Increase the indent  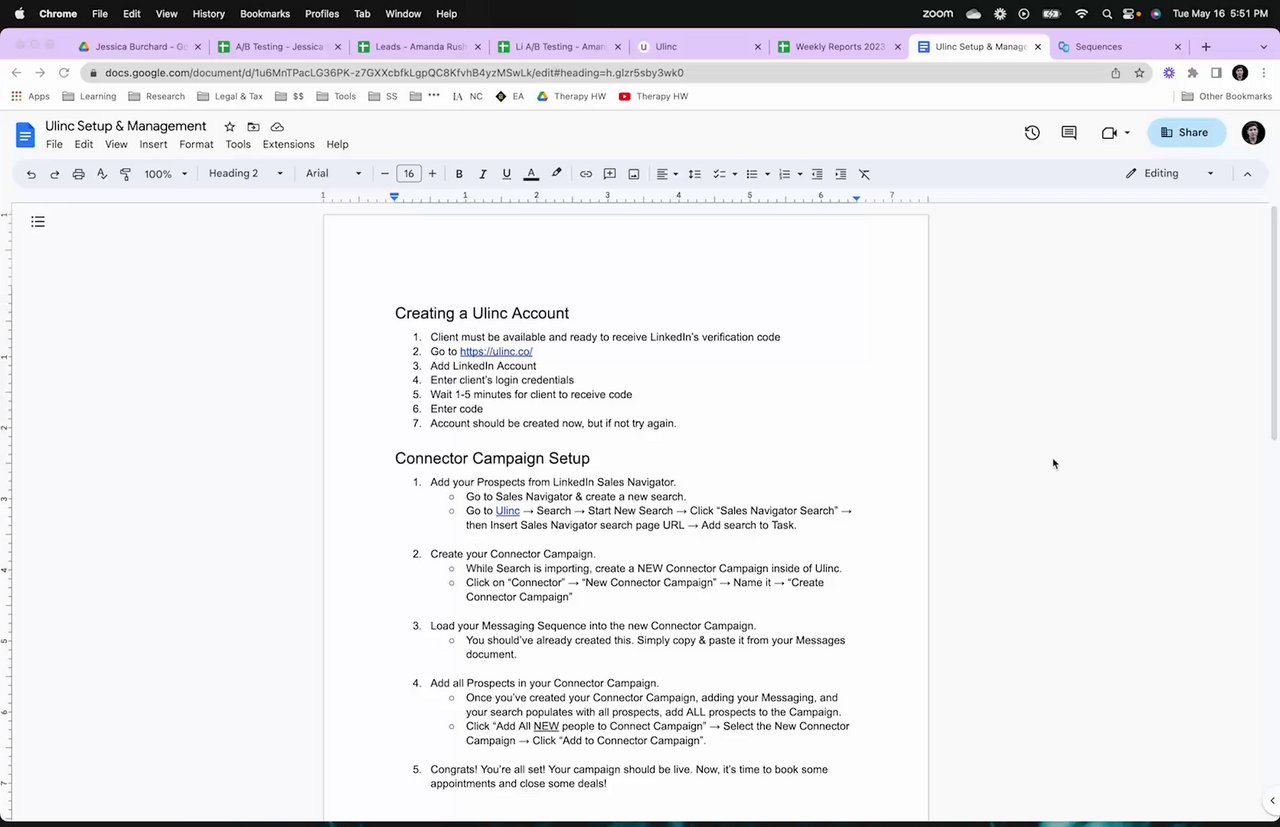tap(840, 174)
